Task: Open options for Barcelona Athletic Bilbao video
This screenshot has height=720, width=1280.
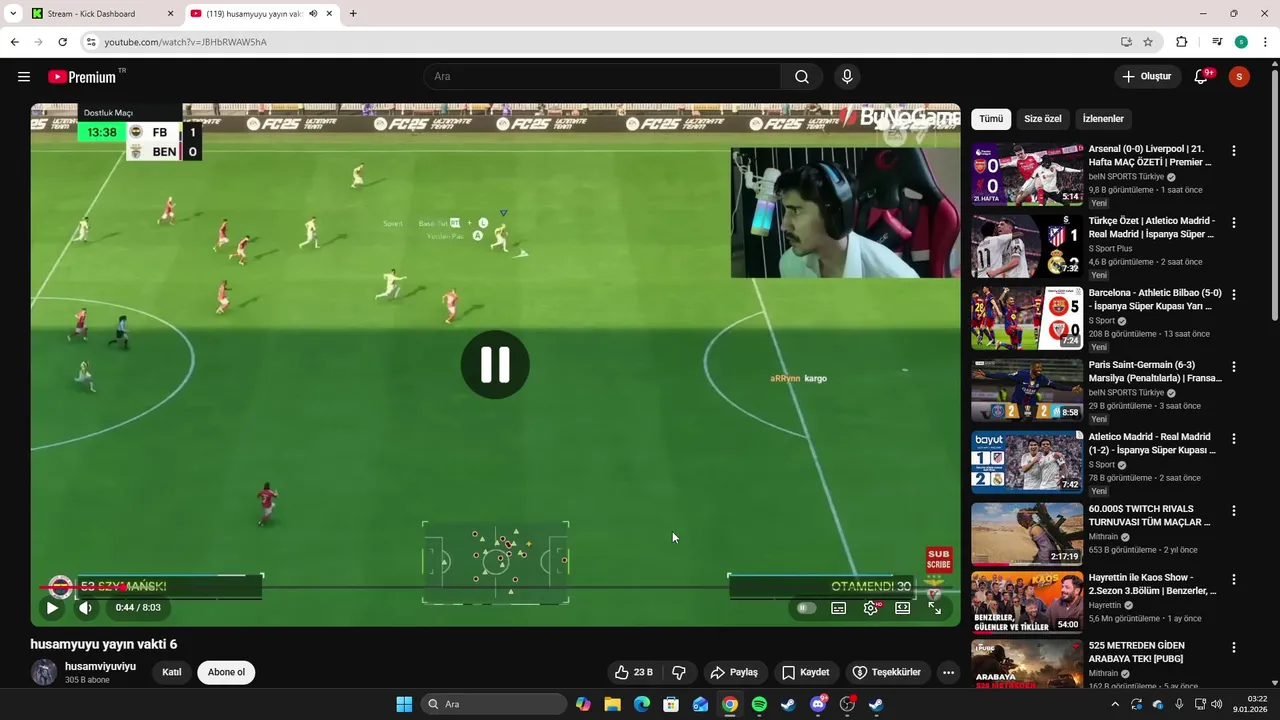Action: 1233,295
